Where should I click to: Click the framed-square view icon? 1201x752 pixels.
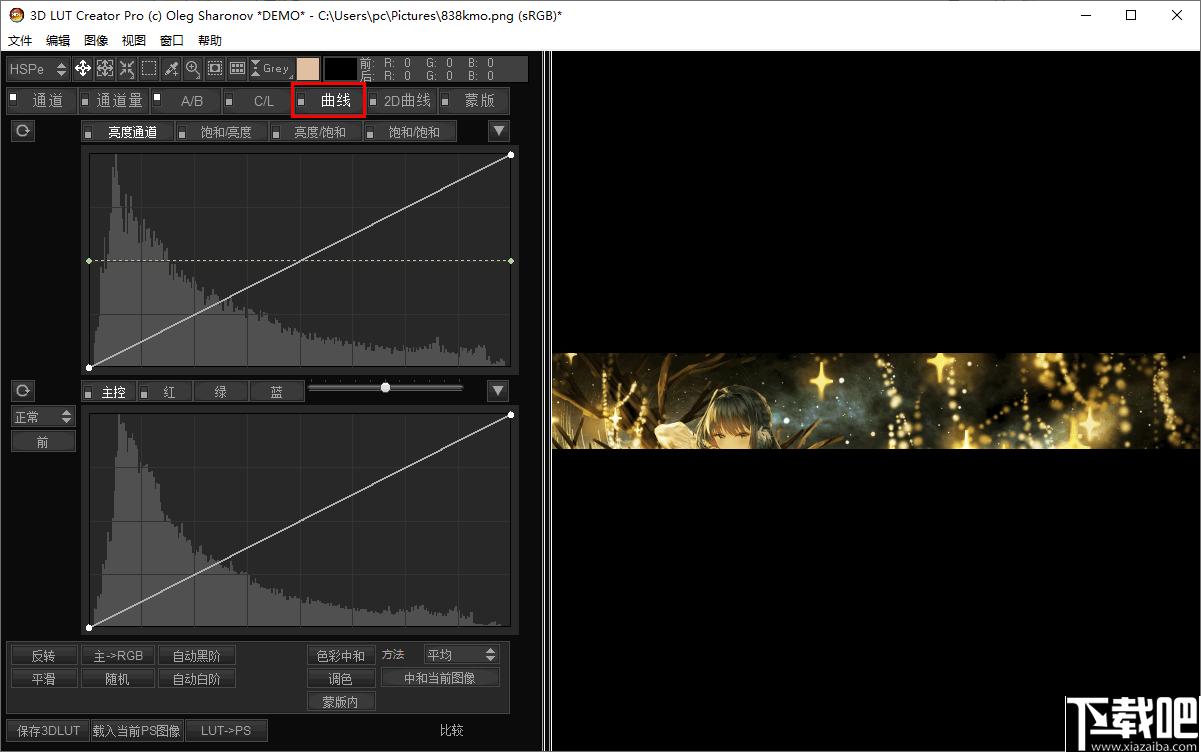tap(215, 69)
